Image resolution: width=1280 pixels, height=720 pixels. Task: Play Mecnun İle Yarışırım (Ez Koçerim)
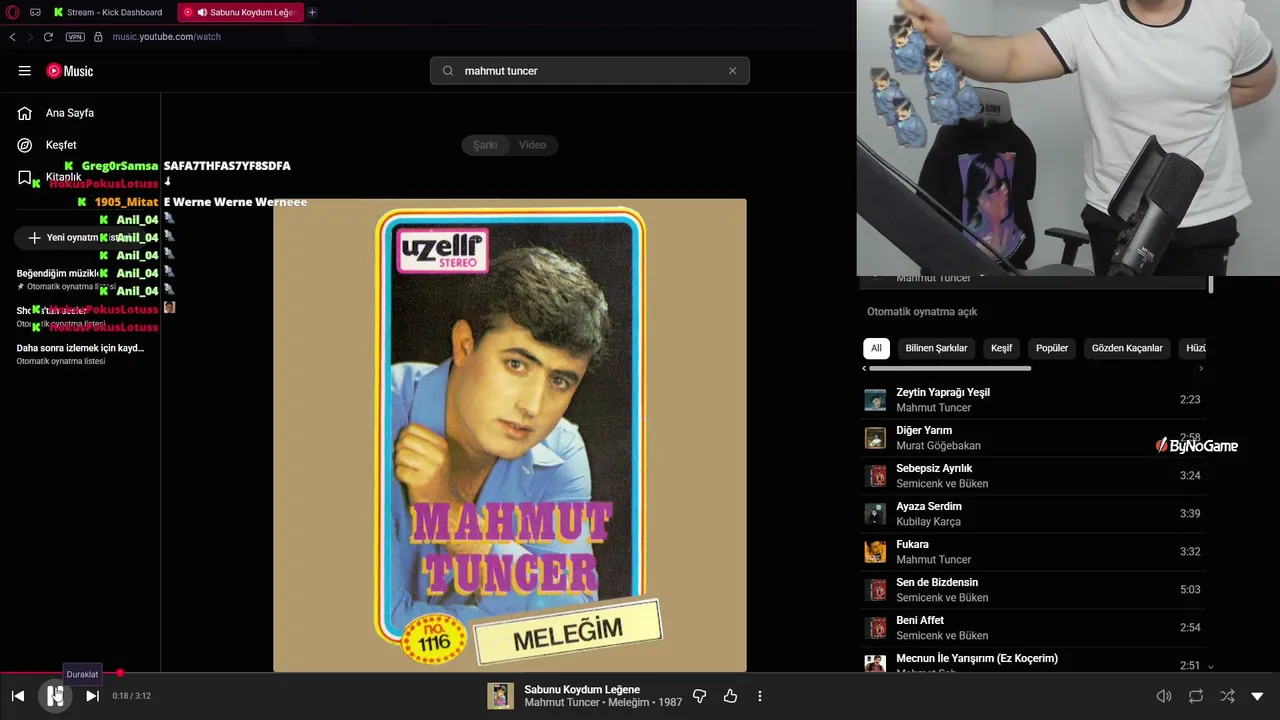point(1034,660)
